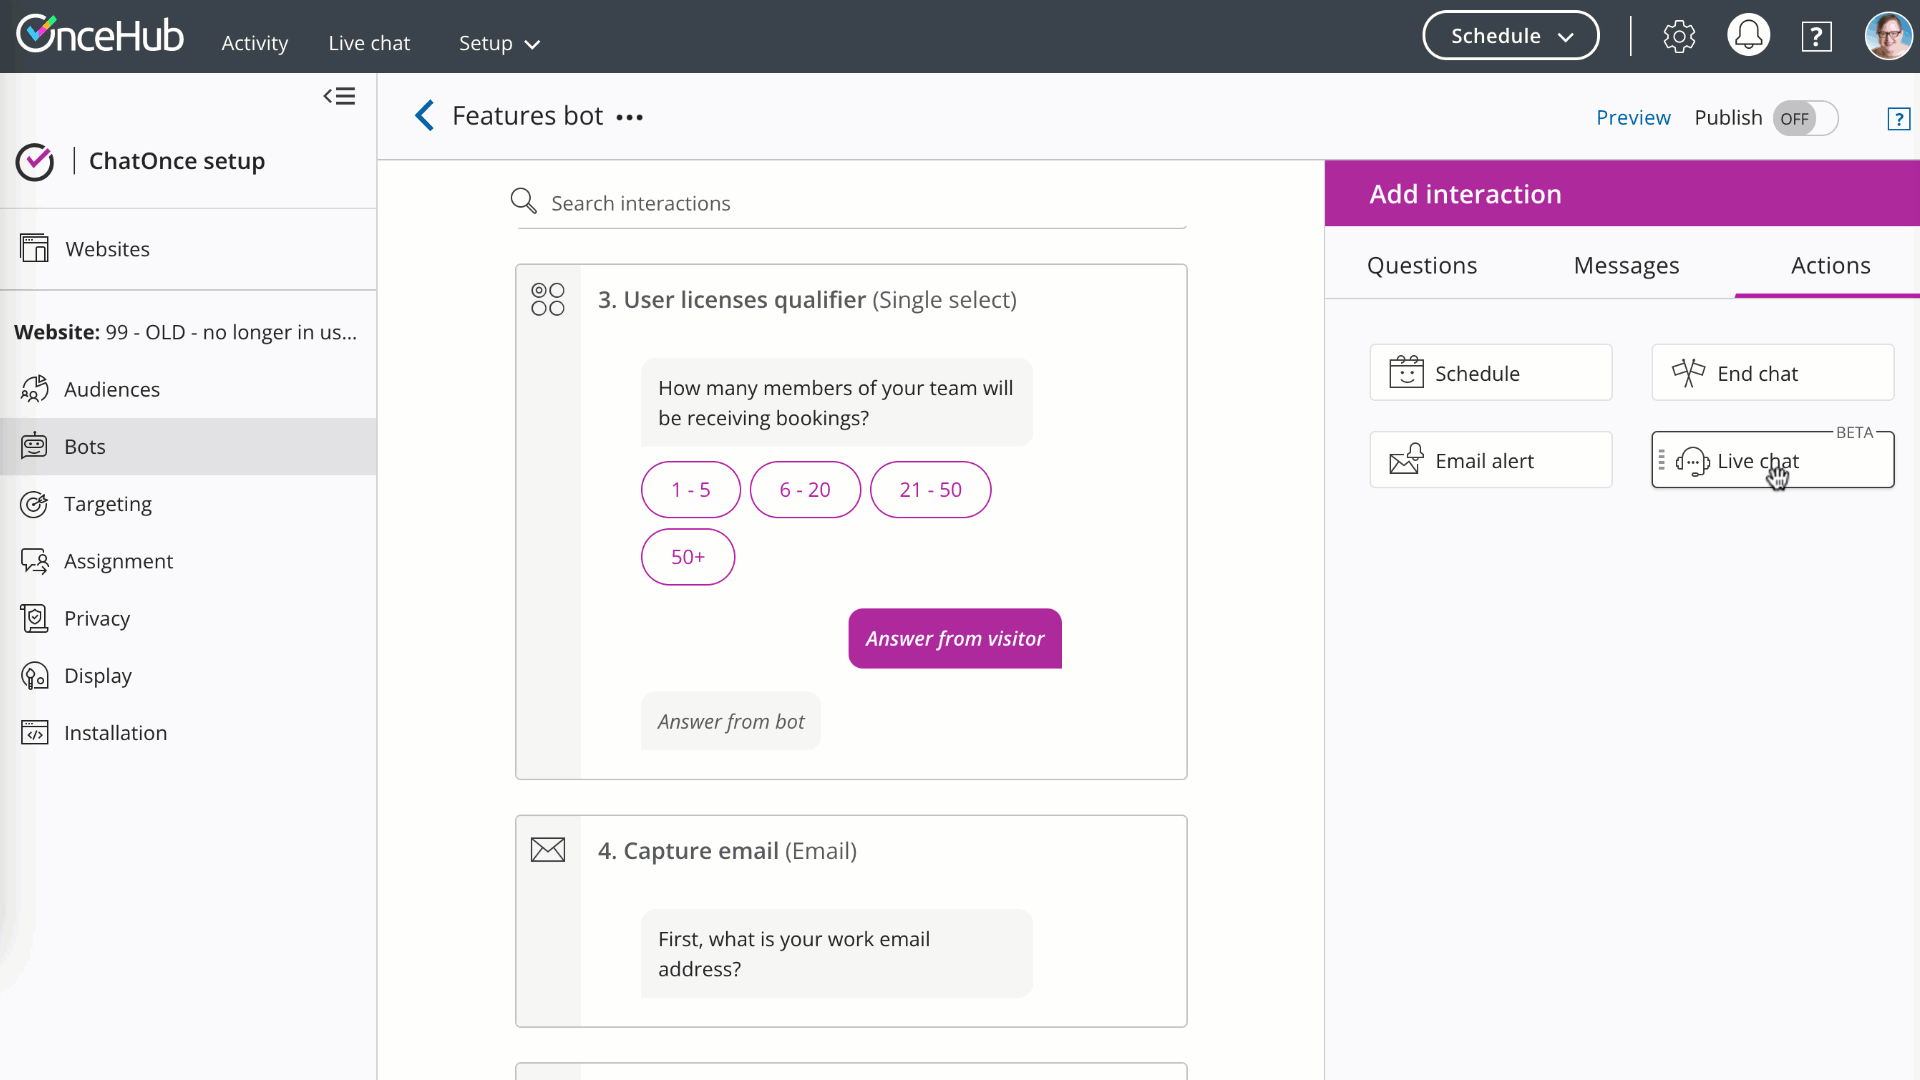1920x1080 pixels.
Task: Open the Targeting sidebar section
Action: click(x=107, y=504)
